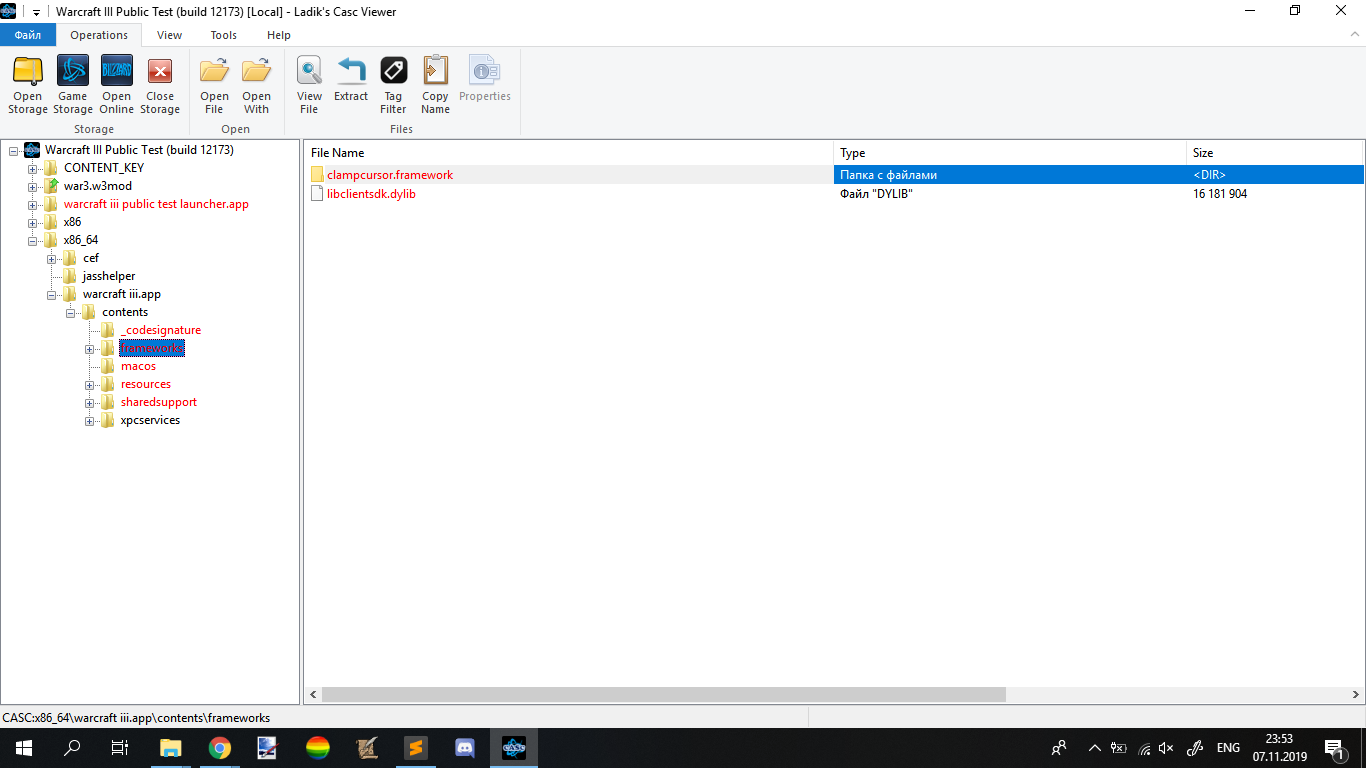This screenshot has height=768, width=1366.
Task: Open the quick access toolbar dropdown
Action: (x=37, y=12)
